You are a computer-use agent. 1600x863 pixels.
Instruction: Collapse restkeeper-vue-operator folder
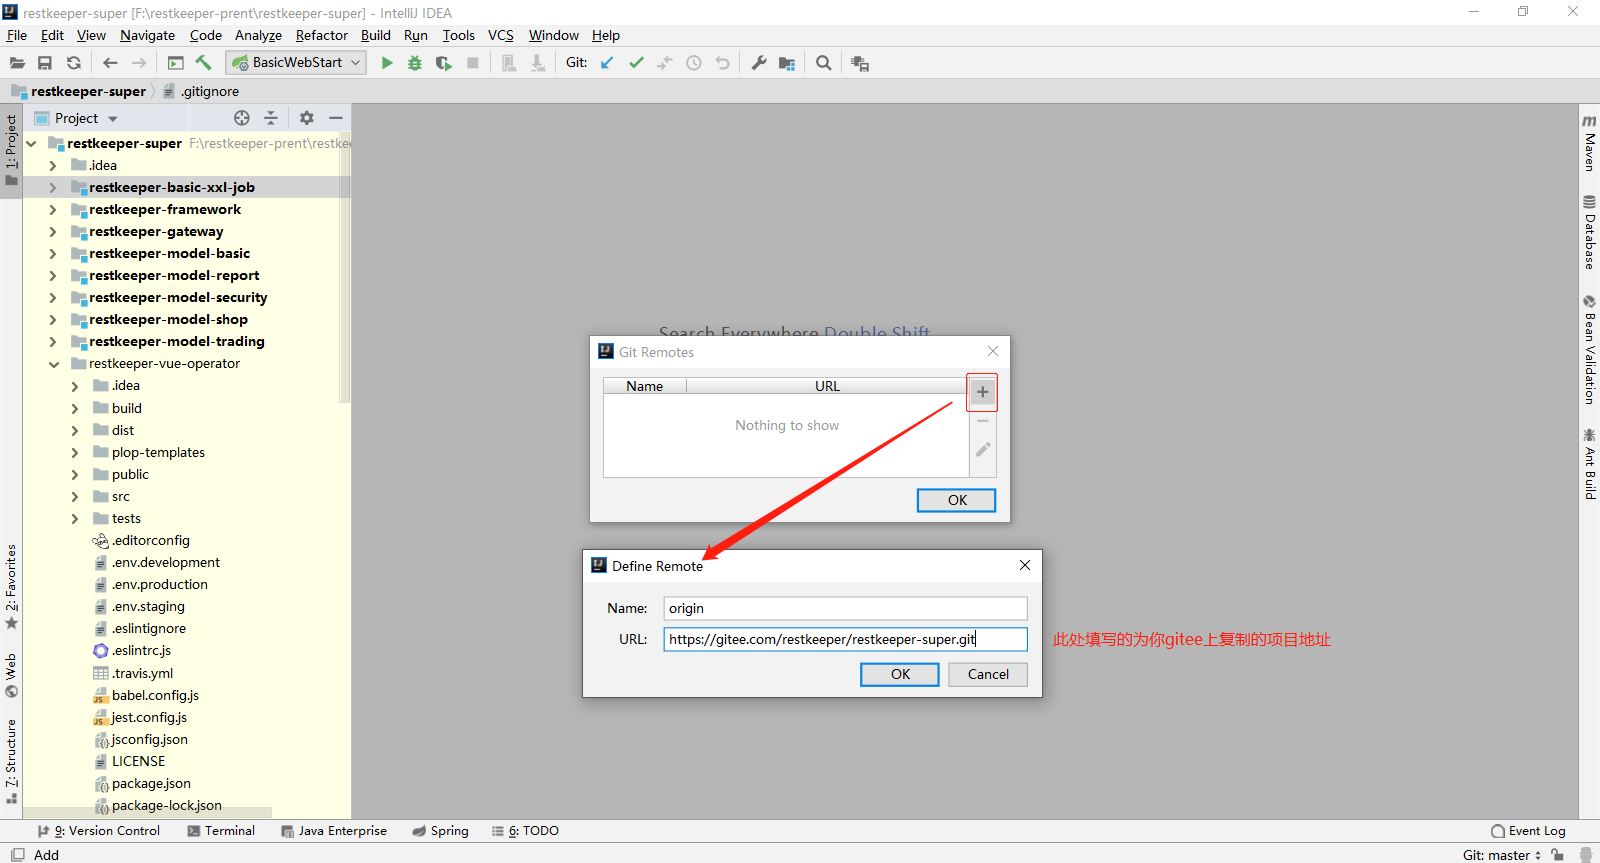[53, 364]
